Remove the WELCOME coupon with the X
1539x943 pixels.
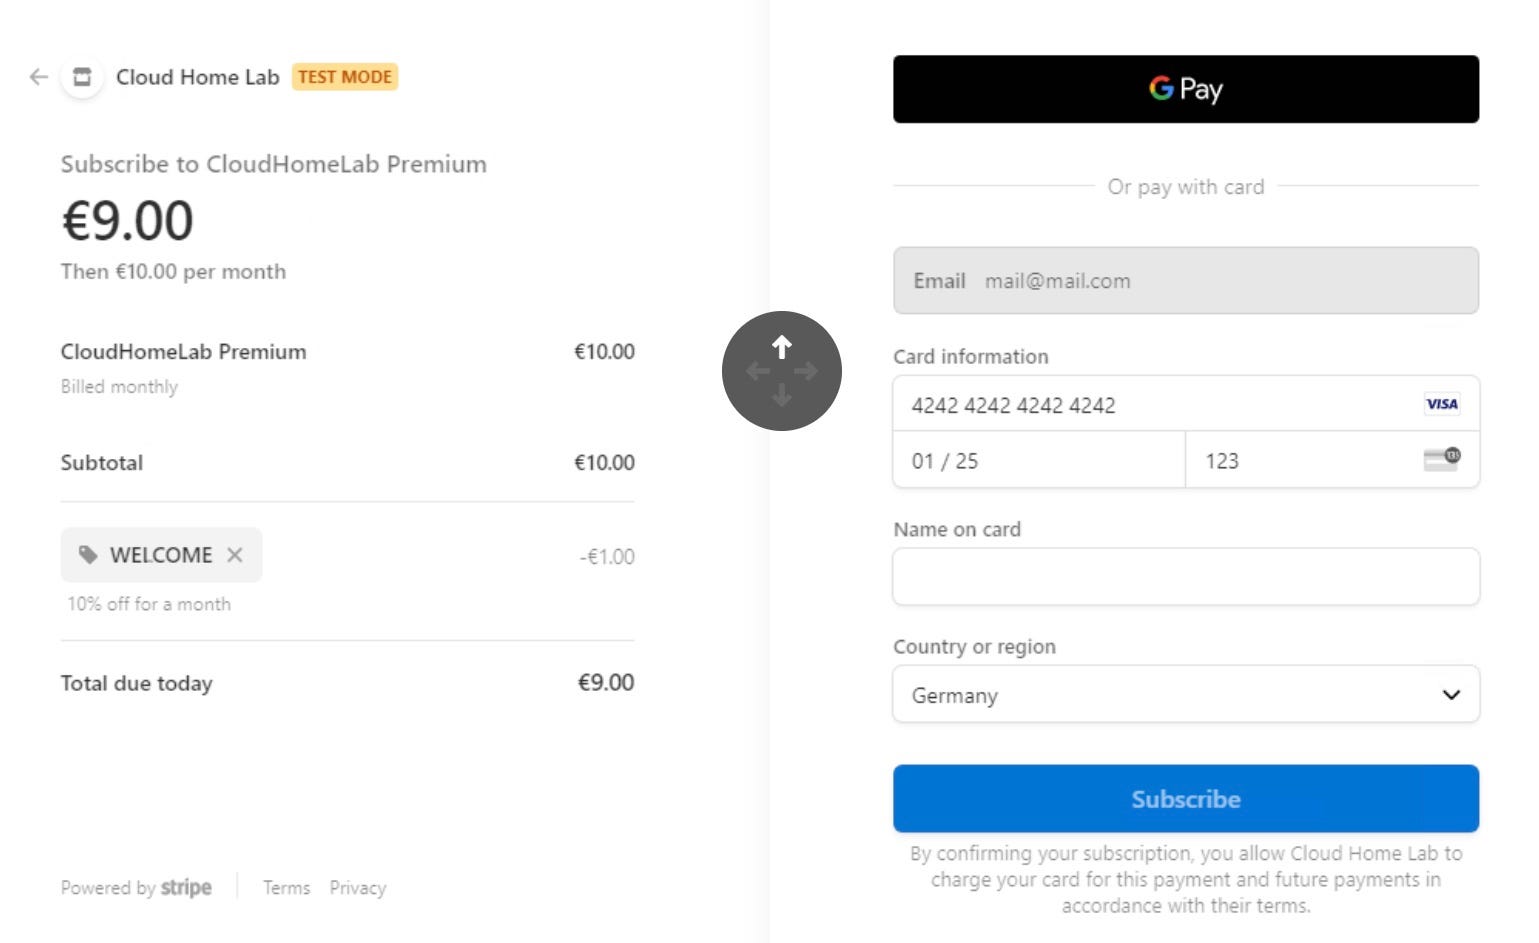pyautogui.click(x=236, y=554)
